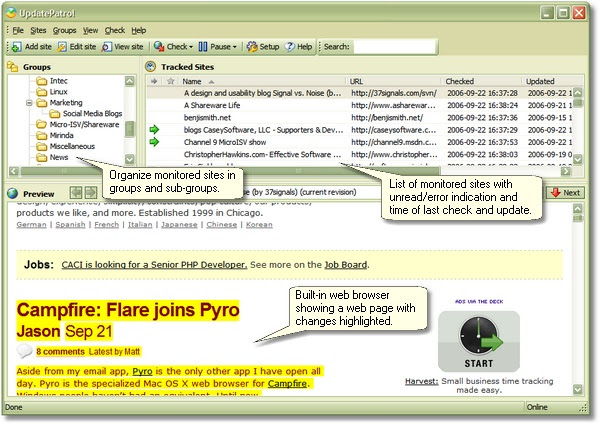Focus the Search input field
The width and height of the screenshot is (600, 425).
(395, 47)
